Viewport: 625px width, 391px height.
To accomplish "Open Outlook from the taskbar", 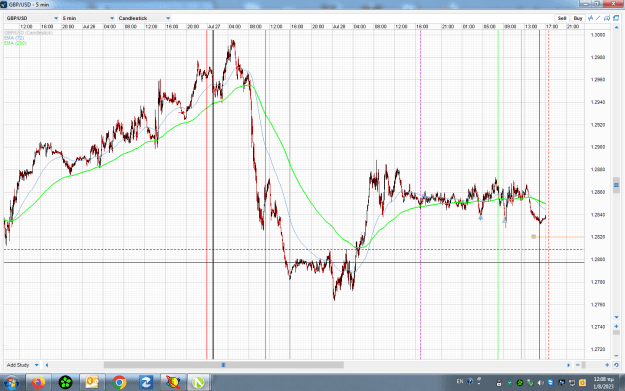I will pos(92,383).
